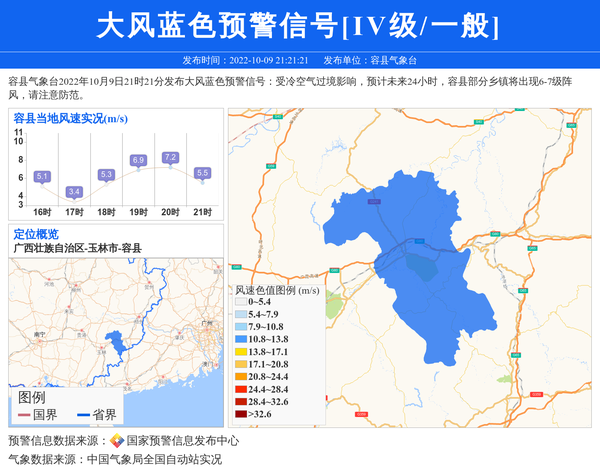The height and width of the screenshot is (471, 600).
Task: Open the 国家预警信息发布中心 source link
Action: 182,441
